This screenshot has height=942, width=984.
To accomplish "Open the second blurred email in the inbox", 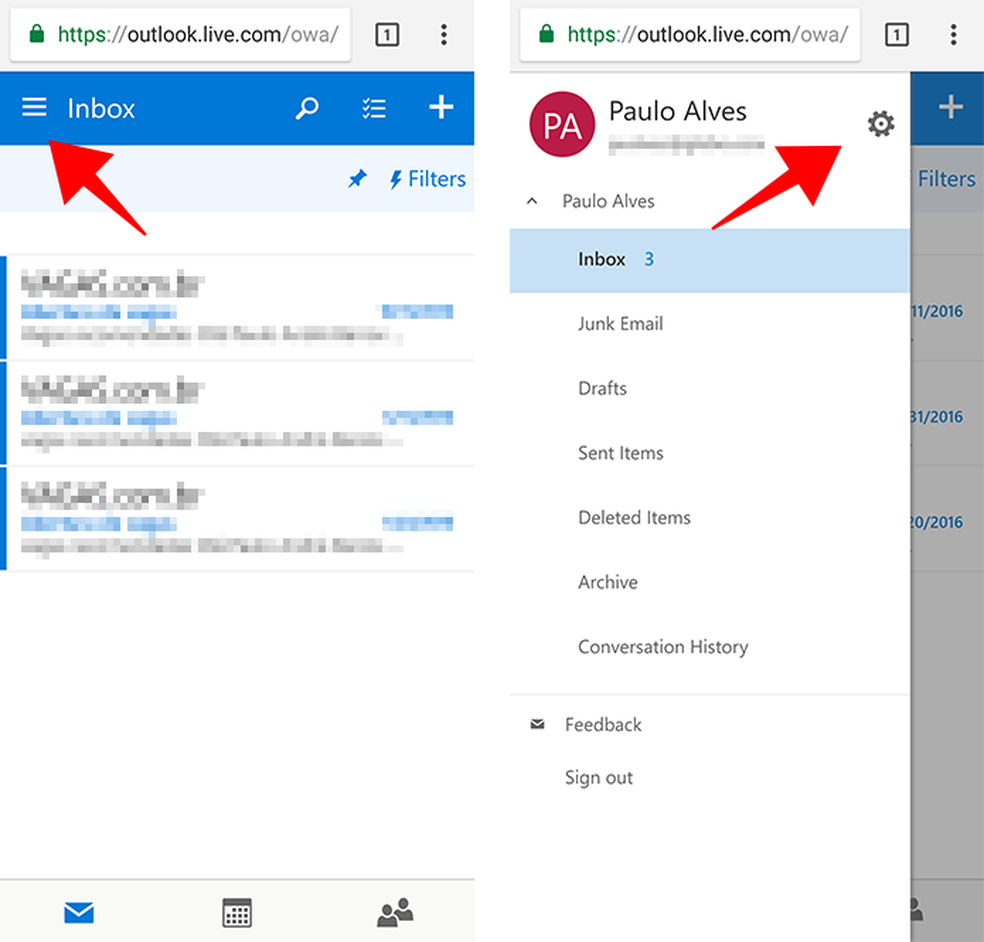I will coord(237,414).
